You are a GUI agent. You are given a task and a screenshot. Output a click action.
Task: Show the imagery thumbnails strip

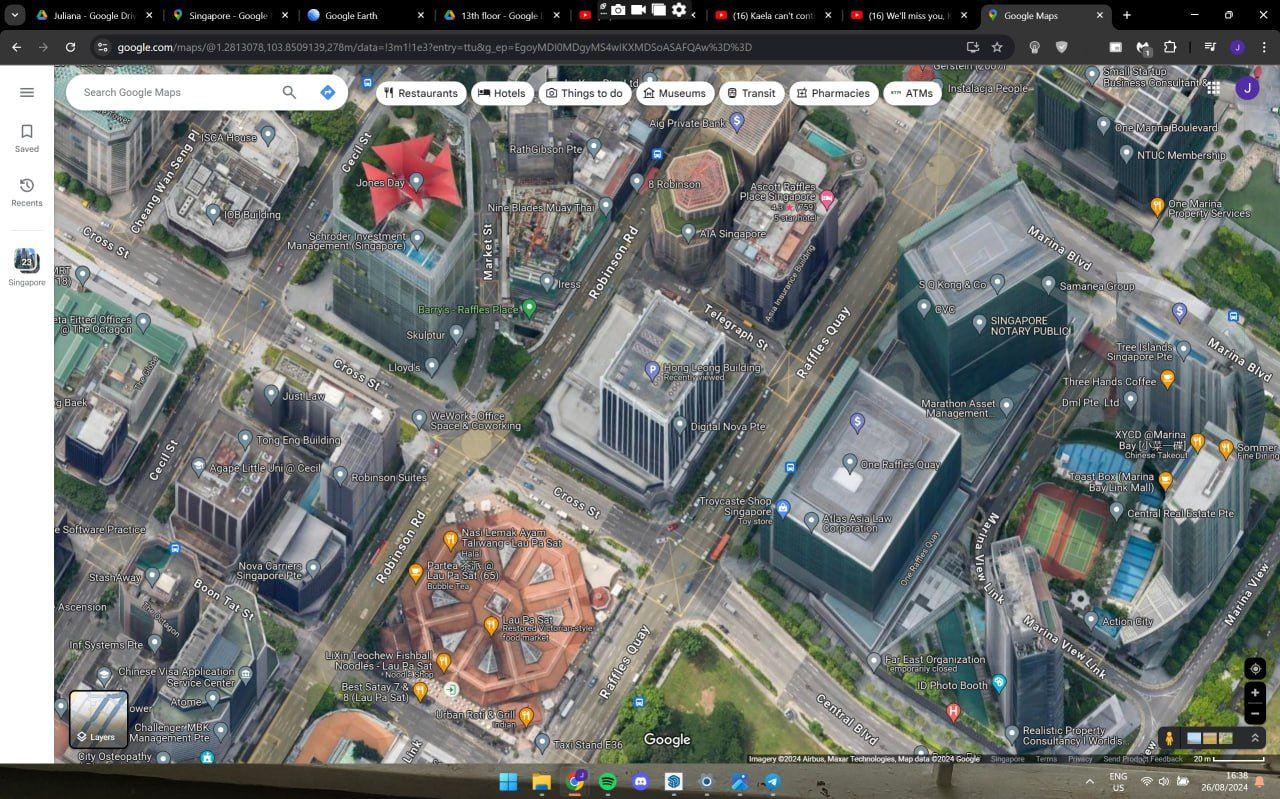1209,738
